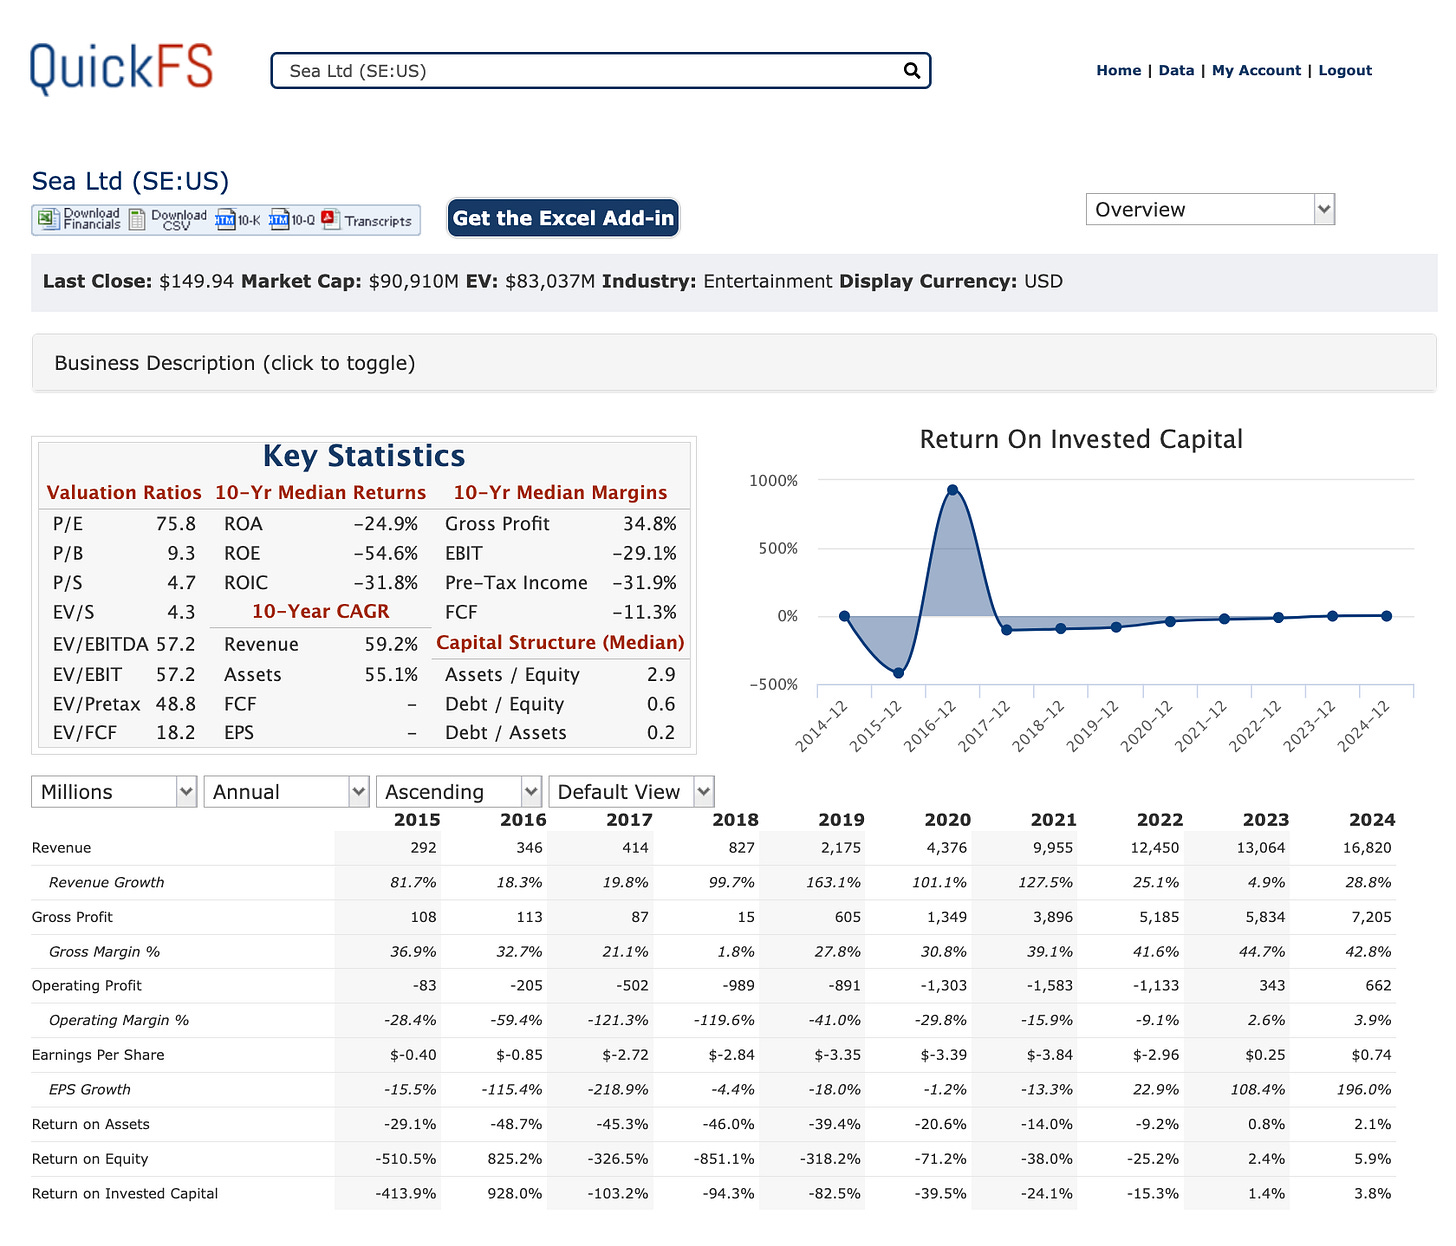Click the Gross Profit row label in the table
1456x1246 pixels.
tap(72, 917)
